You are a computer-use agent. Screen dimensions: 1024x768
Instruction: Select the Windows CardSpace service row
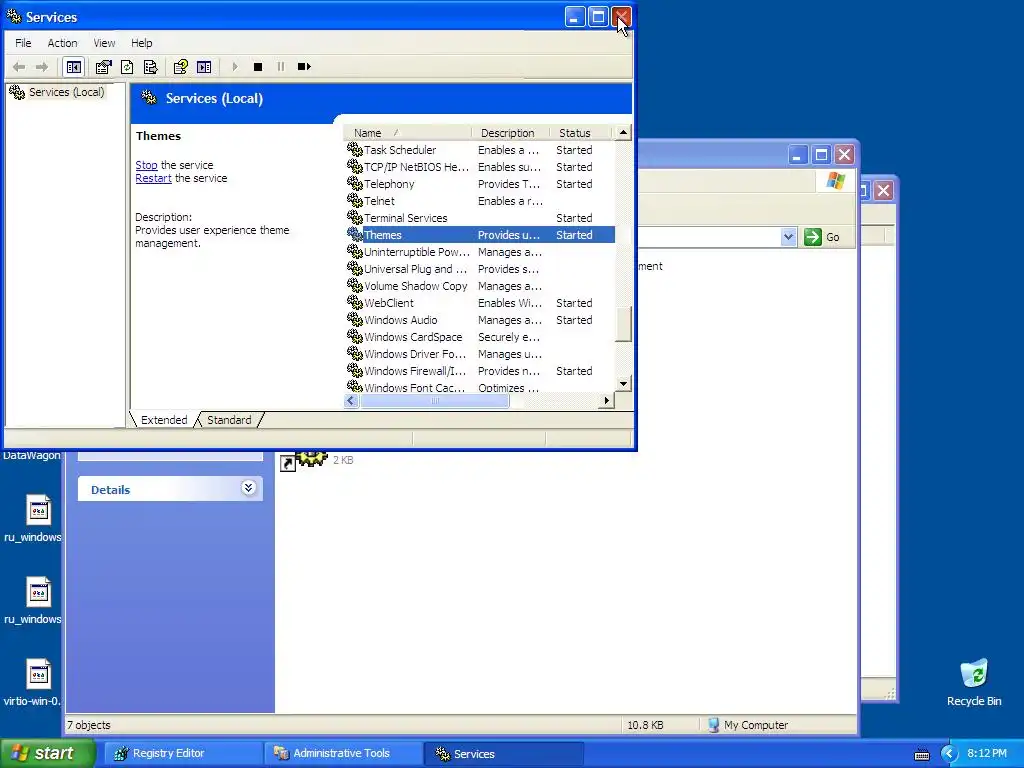(x=480, y=337)
